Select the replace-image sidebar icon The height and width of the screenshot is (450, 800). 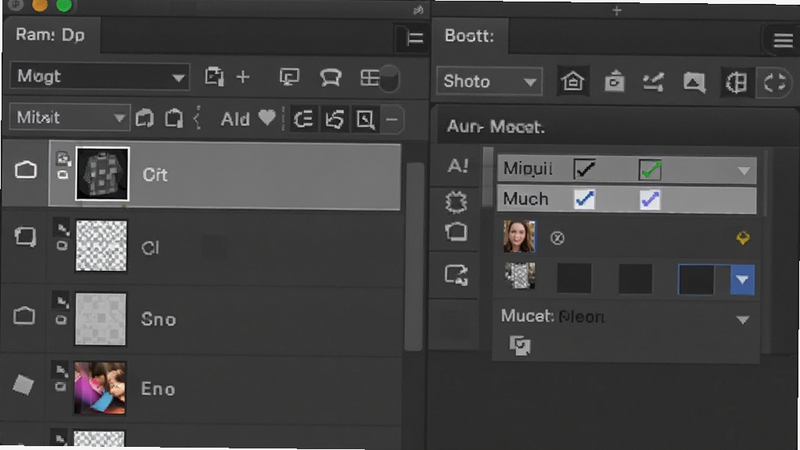pos(456,275)
